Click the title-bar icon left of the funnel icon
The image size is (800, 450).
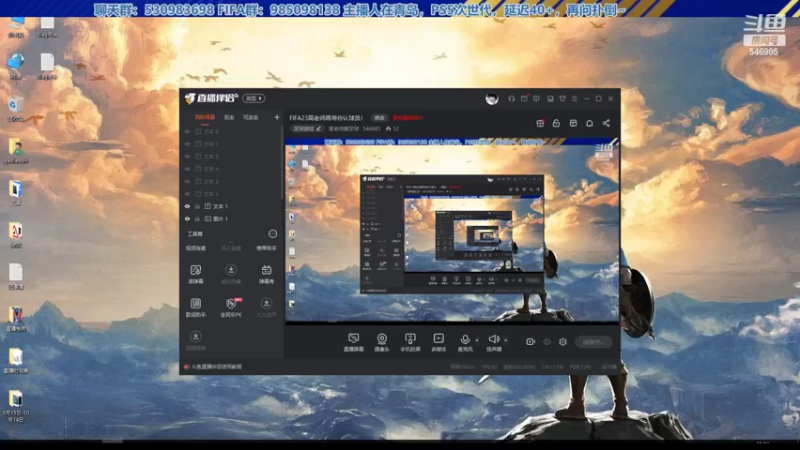550,98
